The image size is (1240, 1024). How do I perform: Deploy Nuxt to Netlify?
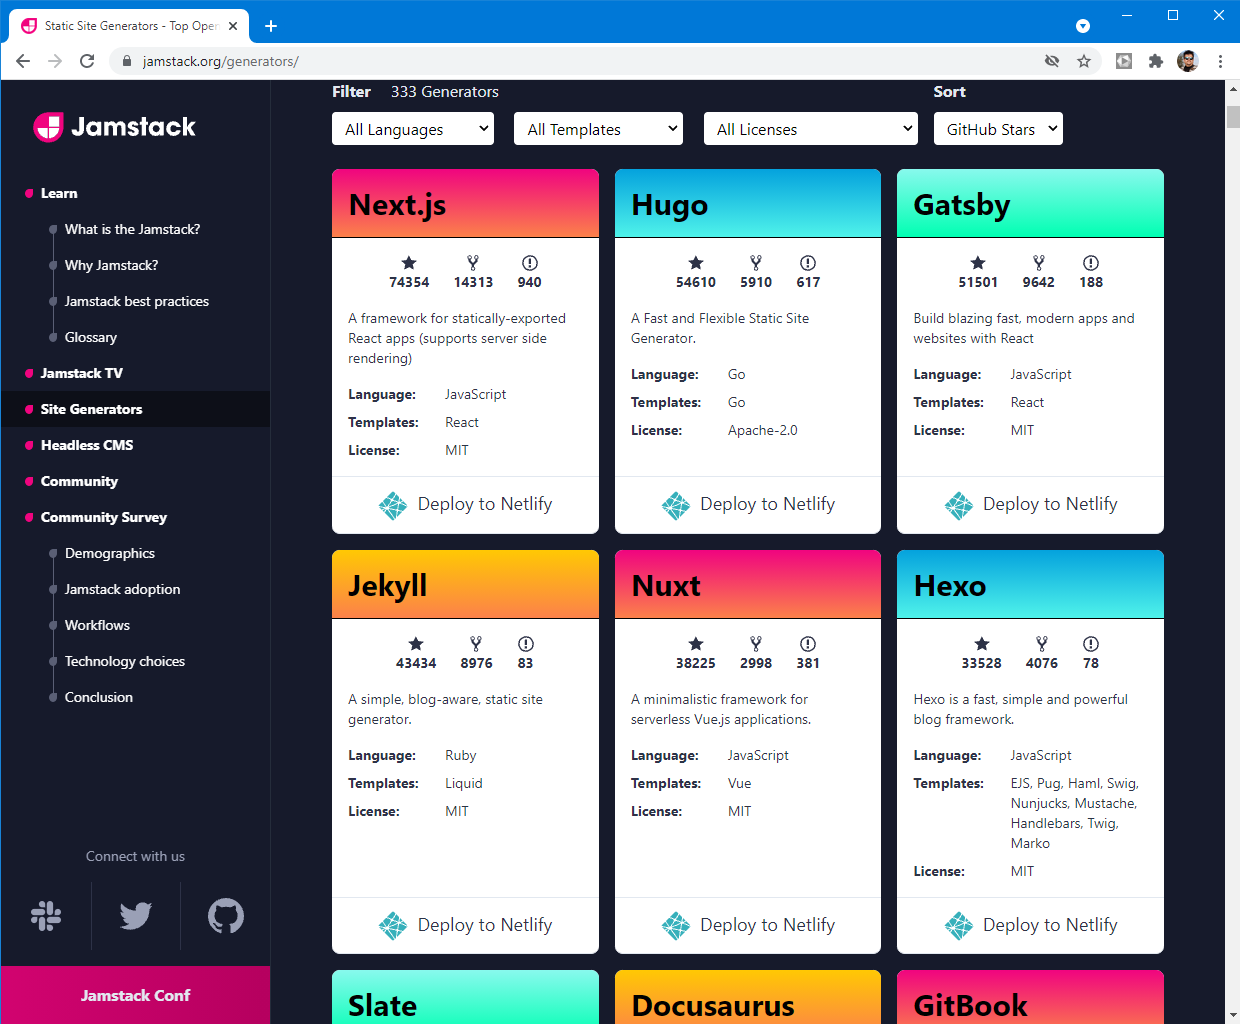[x=748, y=925]
